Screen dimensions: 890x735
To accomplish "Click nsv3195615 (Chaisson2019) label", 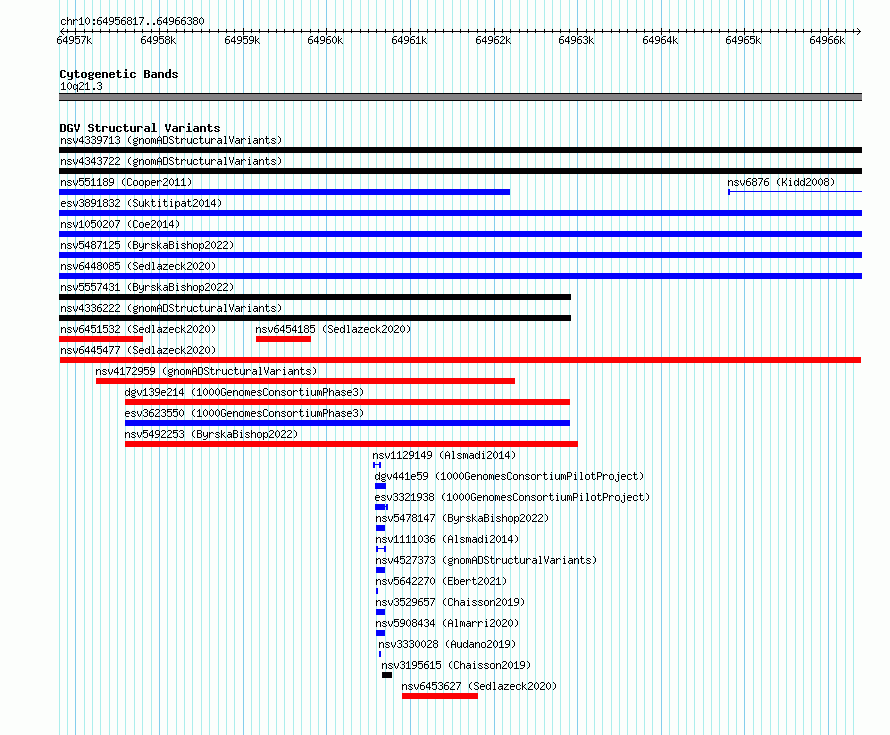I will pyautogui.click(x=456, y=665).
